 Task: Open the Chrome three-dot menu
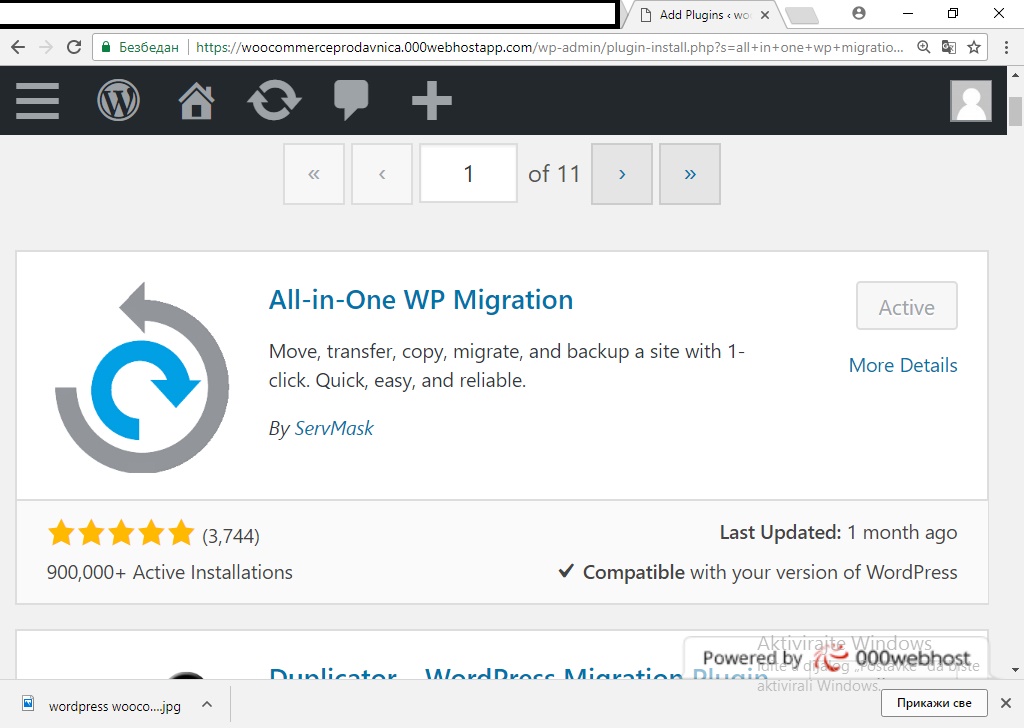tap(1006, 47)
